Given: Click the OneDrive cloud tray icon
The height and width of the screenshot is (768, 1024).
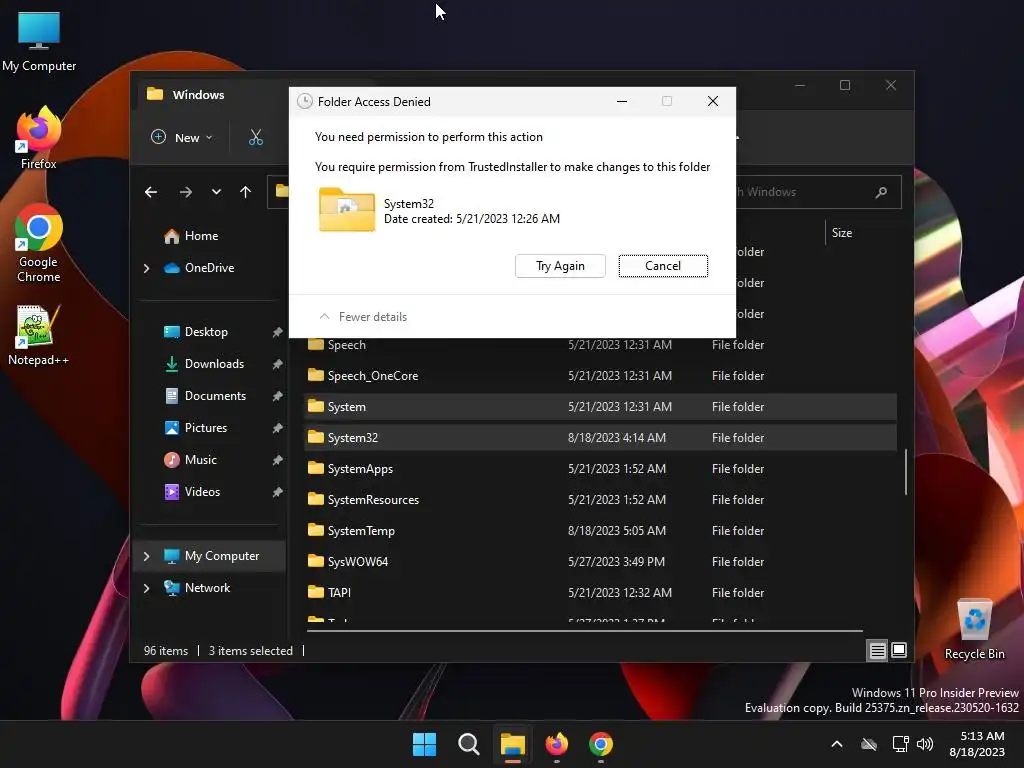Looking at the screenshot, I should (x=869, y=744).
